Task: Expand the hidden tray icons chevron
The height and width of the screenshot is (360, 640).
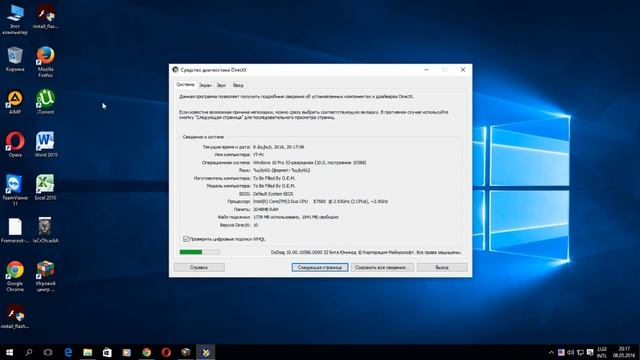Action: tap(551, 352)
